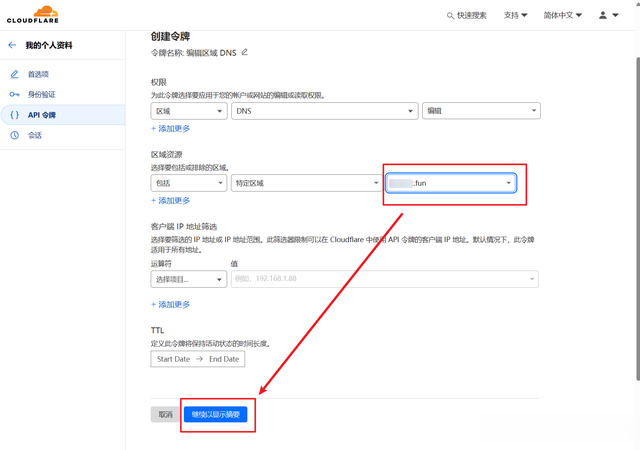The width and height of the screenshot is (640, 450).
Task: Edit token name with the pencil icon
Action: pyautogui.click(x=244, y=52)
